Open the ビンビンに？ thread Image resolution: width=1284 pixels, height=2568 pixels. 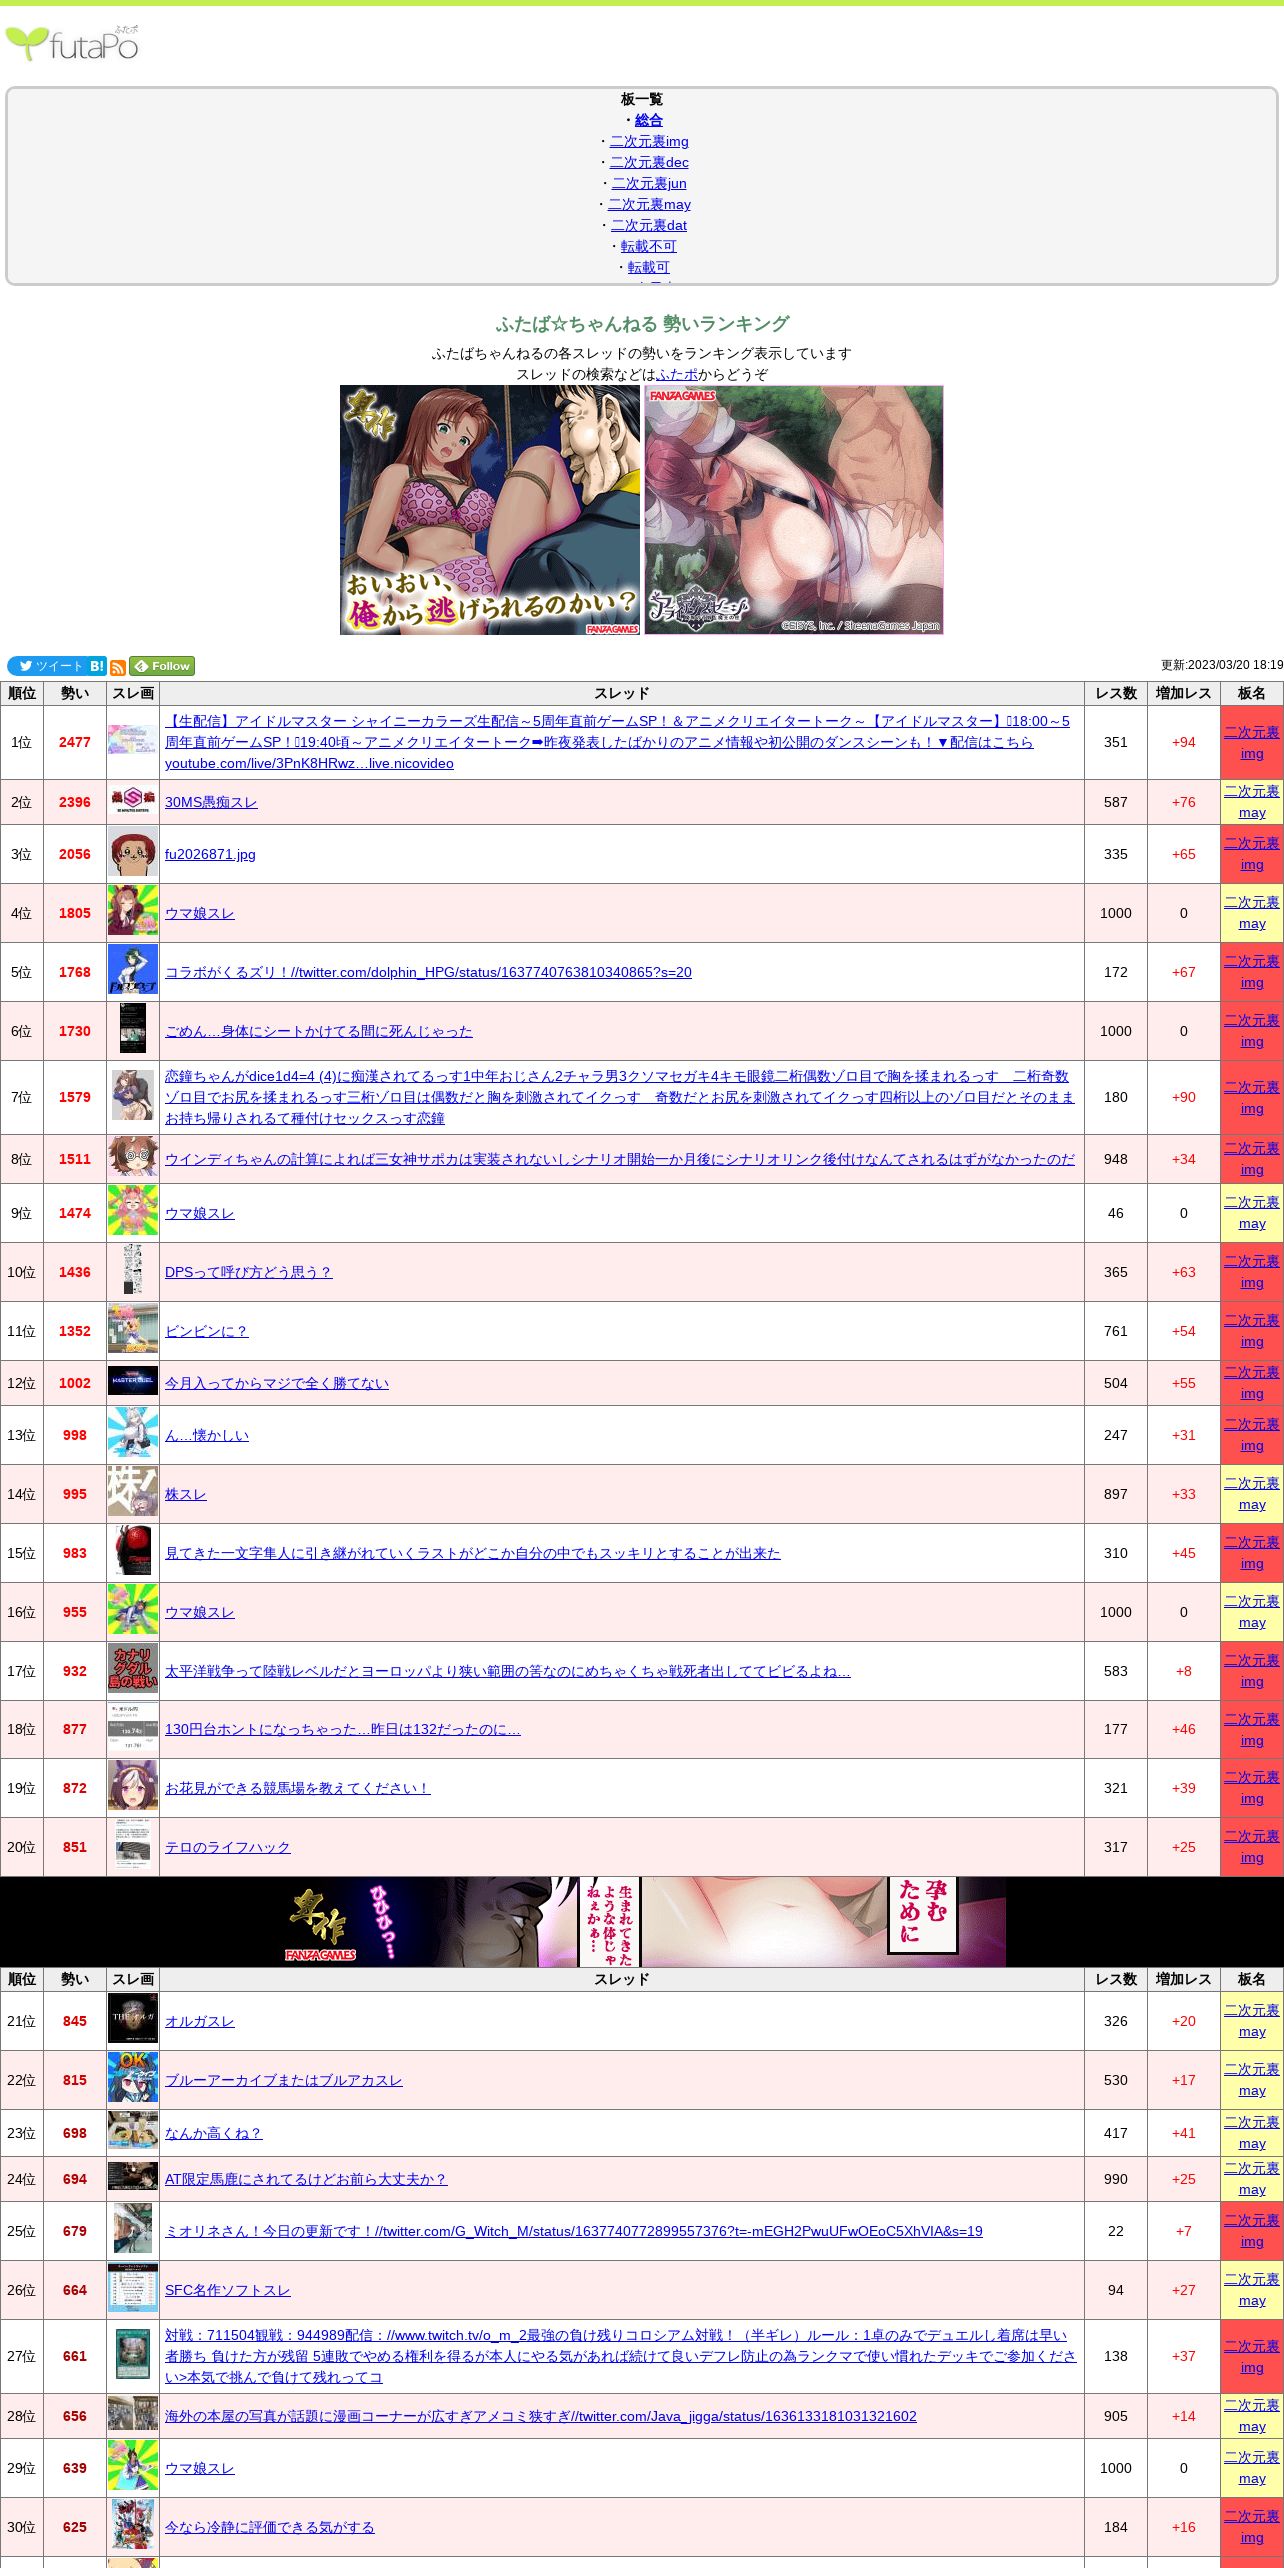click(x=207, y=1331)
